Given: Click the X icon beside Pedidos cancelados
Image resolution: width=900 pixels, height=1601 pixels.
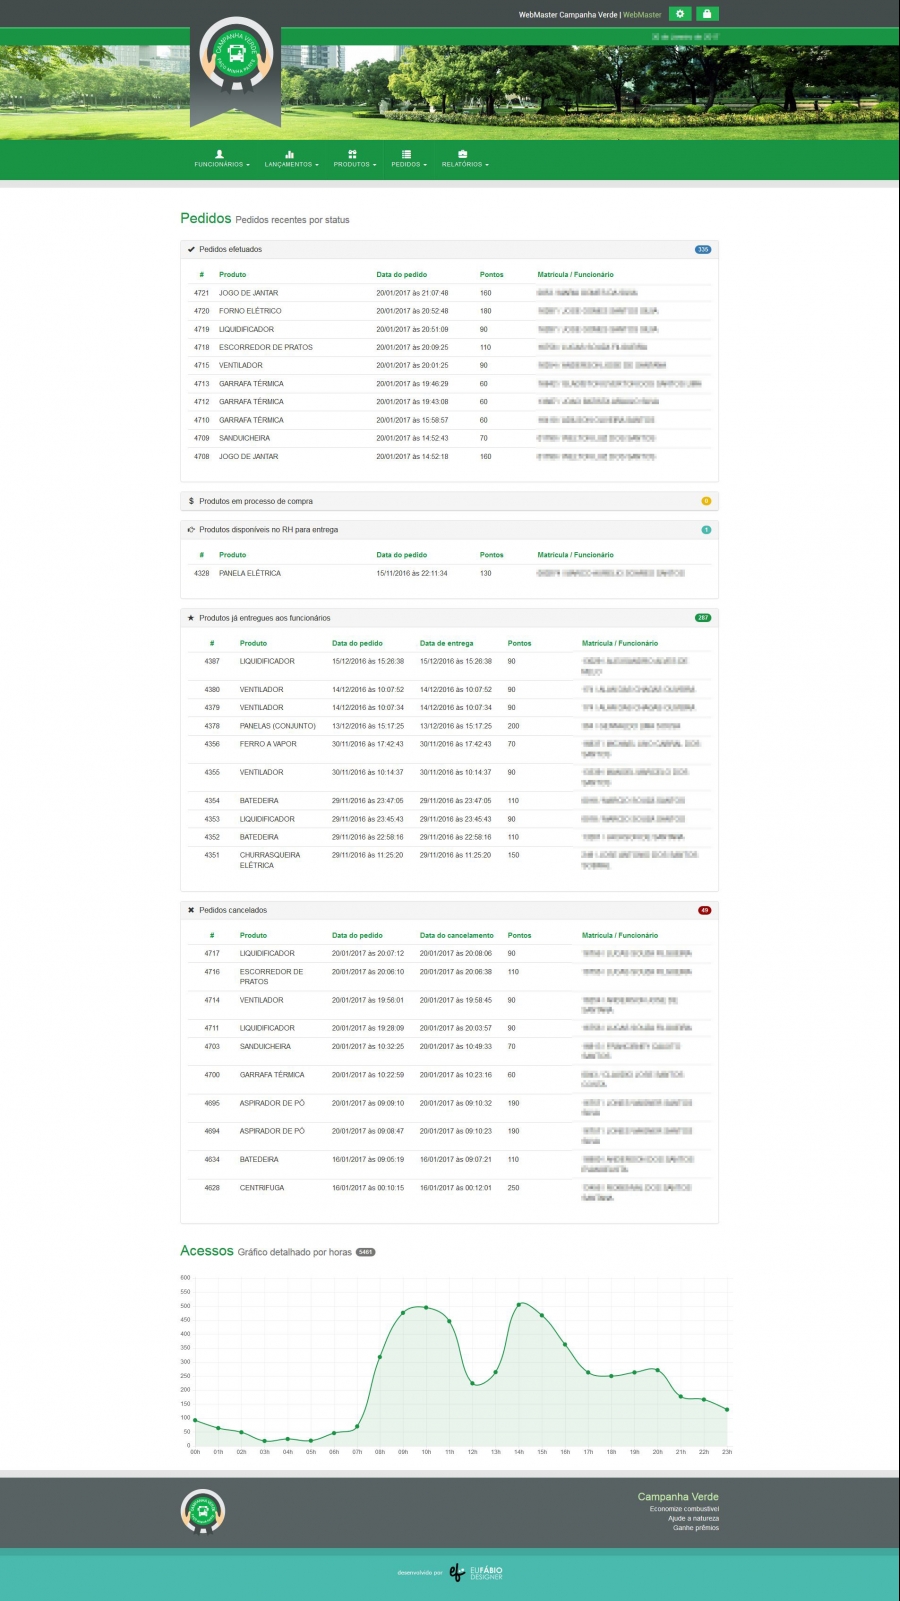Looking at the screenshot, I should coord(191,910).
